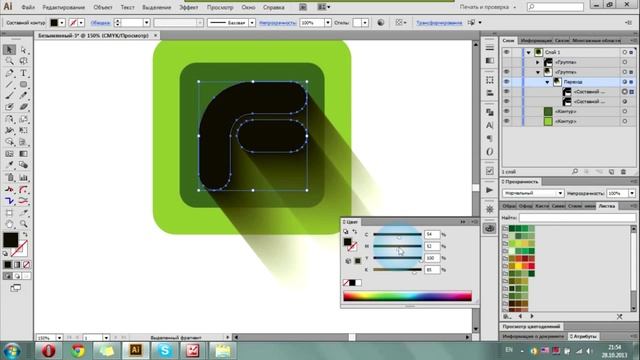This screenshot has height=360, width=640.
Task: Select the Blob Brush tool
Action: pyautogui.click(x=9, y=107)
